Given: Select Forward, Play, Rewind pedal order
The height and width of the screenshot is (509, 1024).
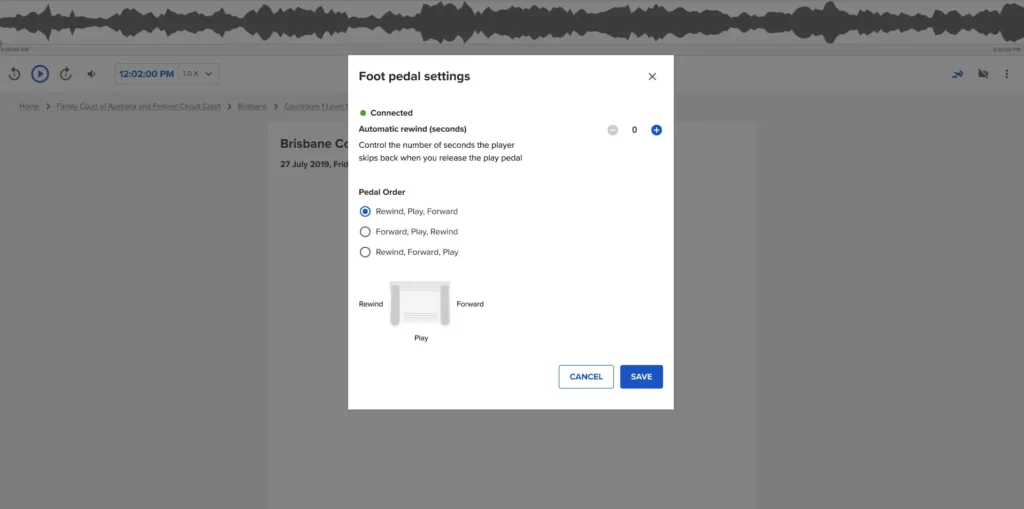Looking at the screenshot, I should tap(365, 232).
